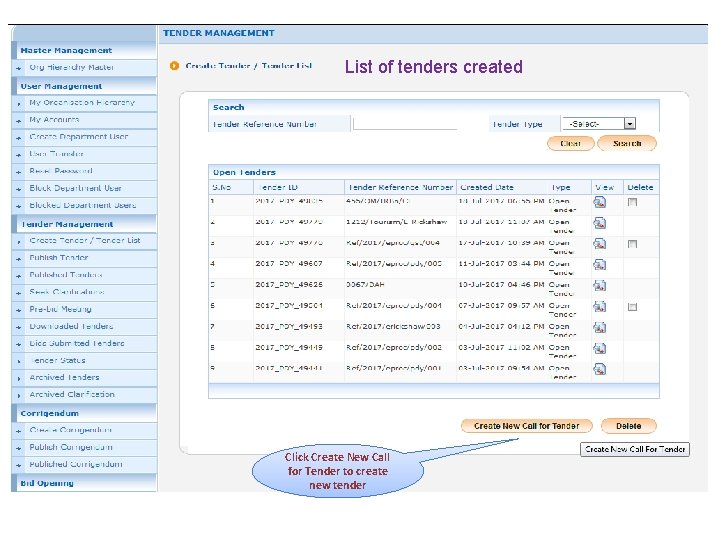Open Blocked Department Users list
The height and width of the screenshot is (540, 720).
click(84, 205)
